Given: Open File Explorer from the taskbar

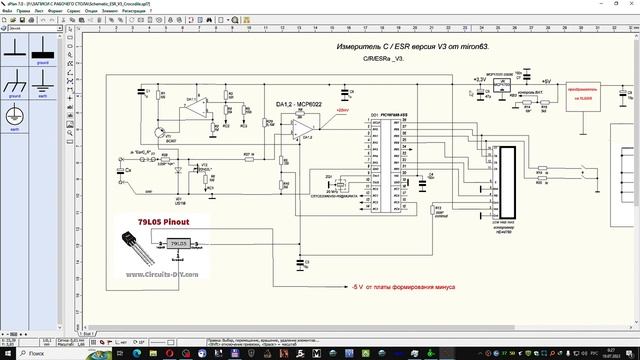Looking at the screenshot, I should click(x=153, y=353).
